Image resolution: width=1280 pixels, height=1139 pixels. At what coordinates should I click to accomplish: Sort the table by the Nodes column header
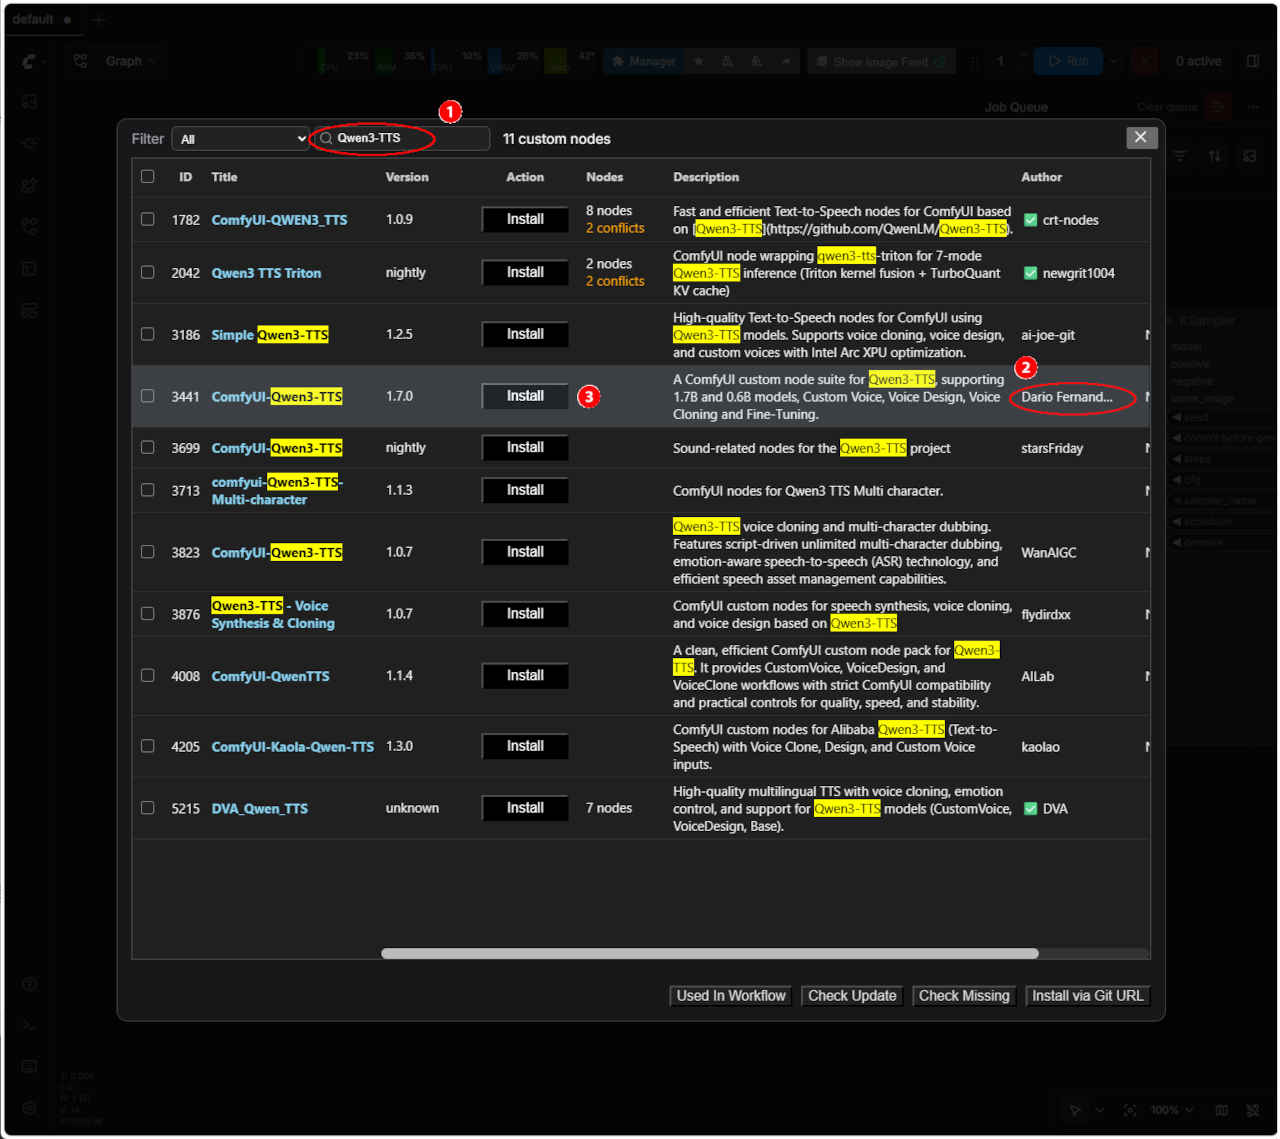pyautogui.click(x=604, y=177)
